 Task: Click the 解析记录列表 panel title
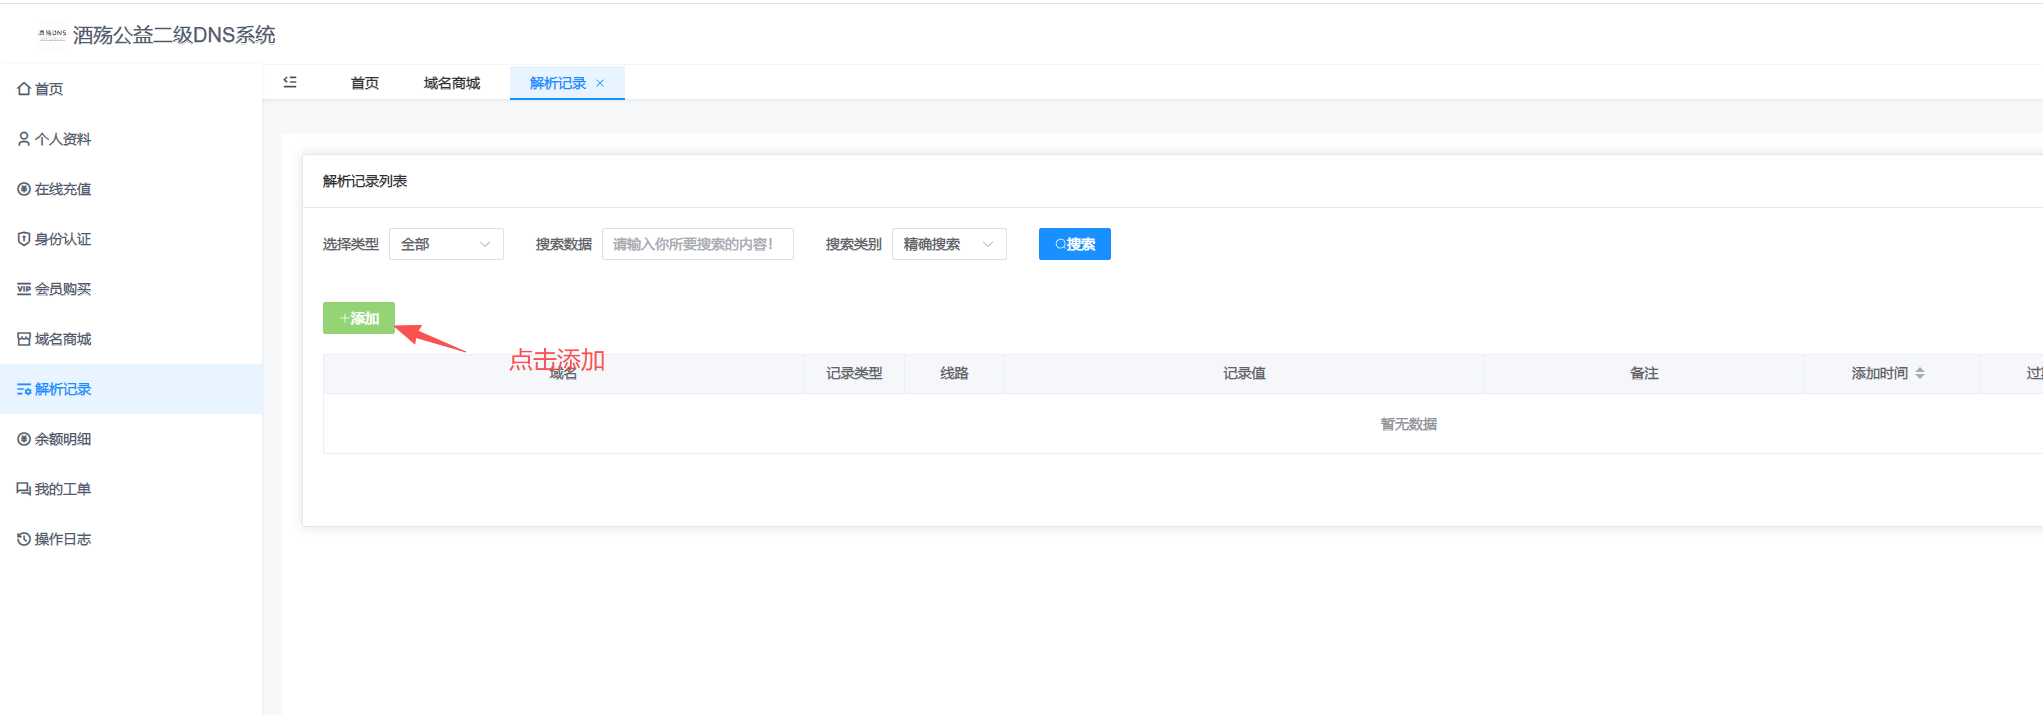click(x=365, y=181)
